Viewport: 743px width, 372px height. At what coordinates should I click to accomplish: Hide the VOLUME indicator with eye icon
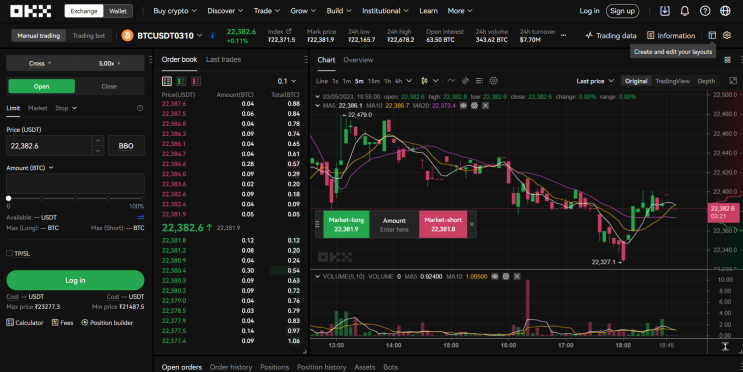[495, 276]
